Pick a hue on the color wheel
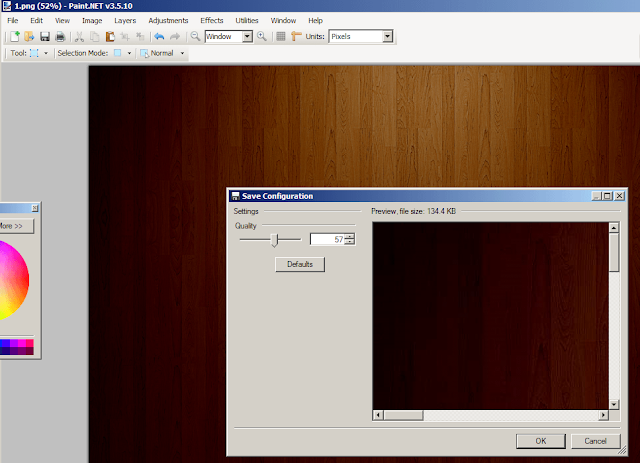 12,280
